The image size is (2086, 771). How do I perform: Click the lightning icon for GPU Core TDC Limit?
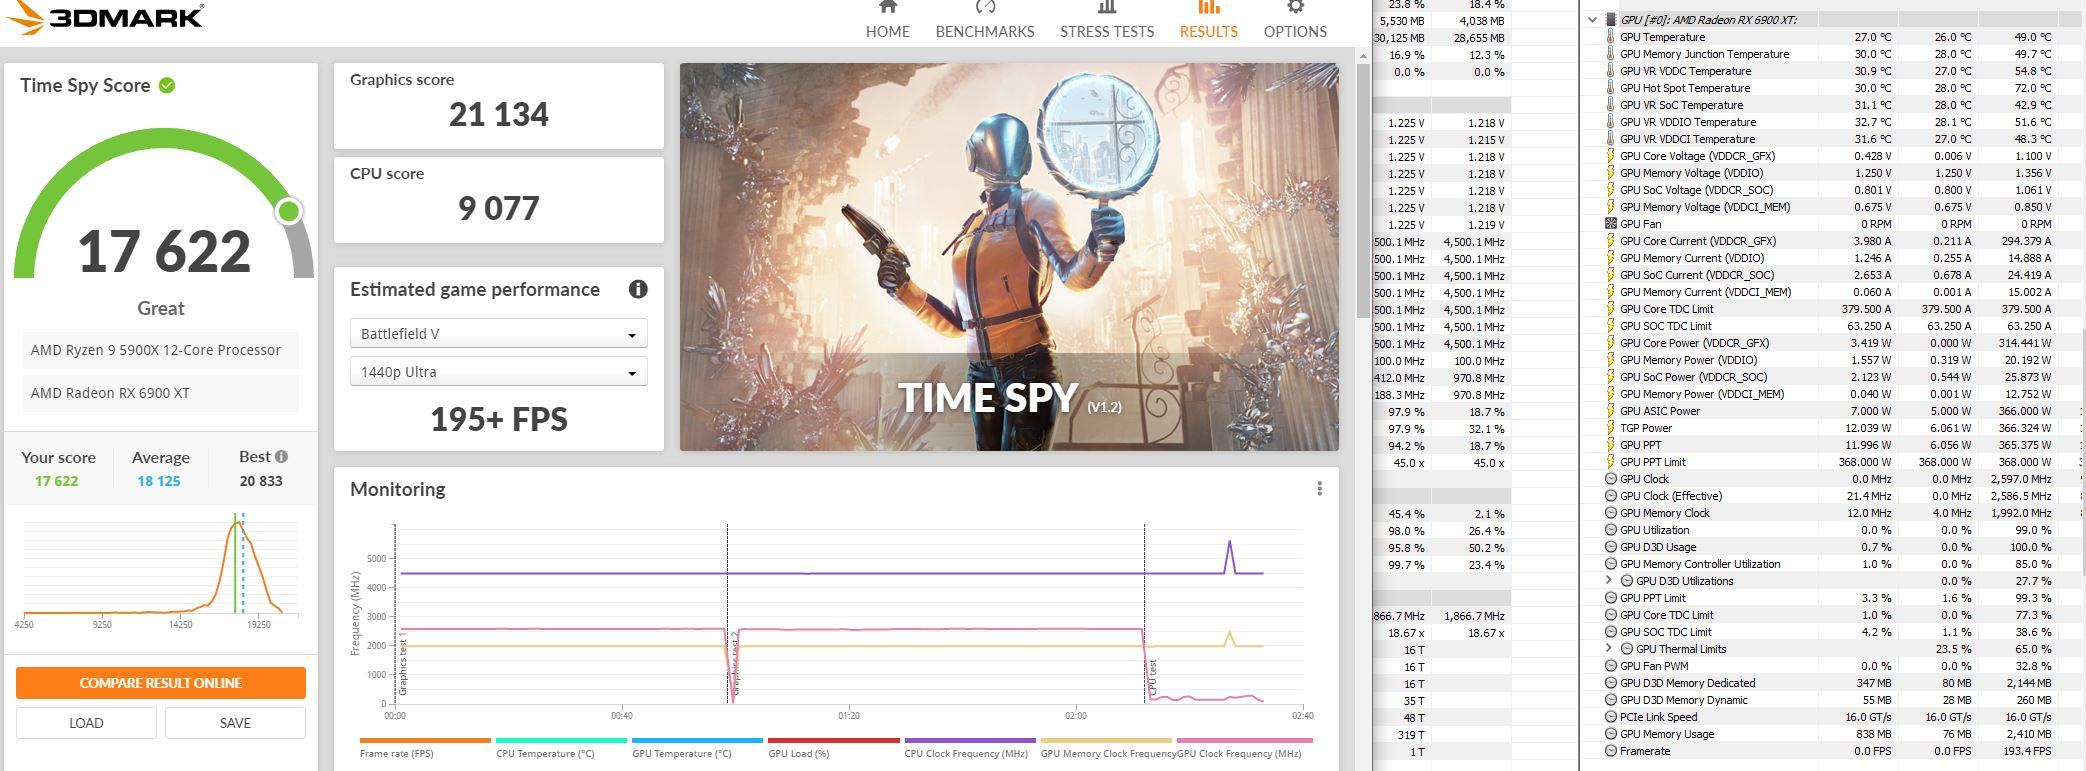1610,308
